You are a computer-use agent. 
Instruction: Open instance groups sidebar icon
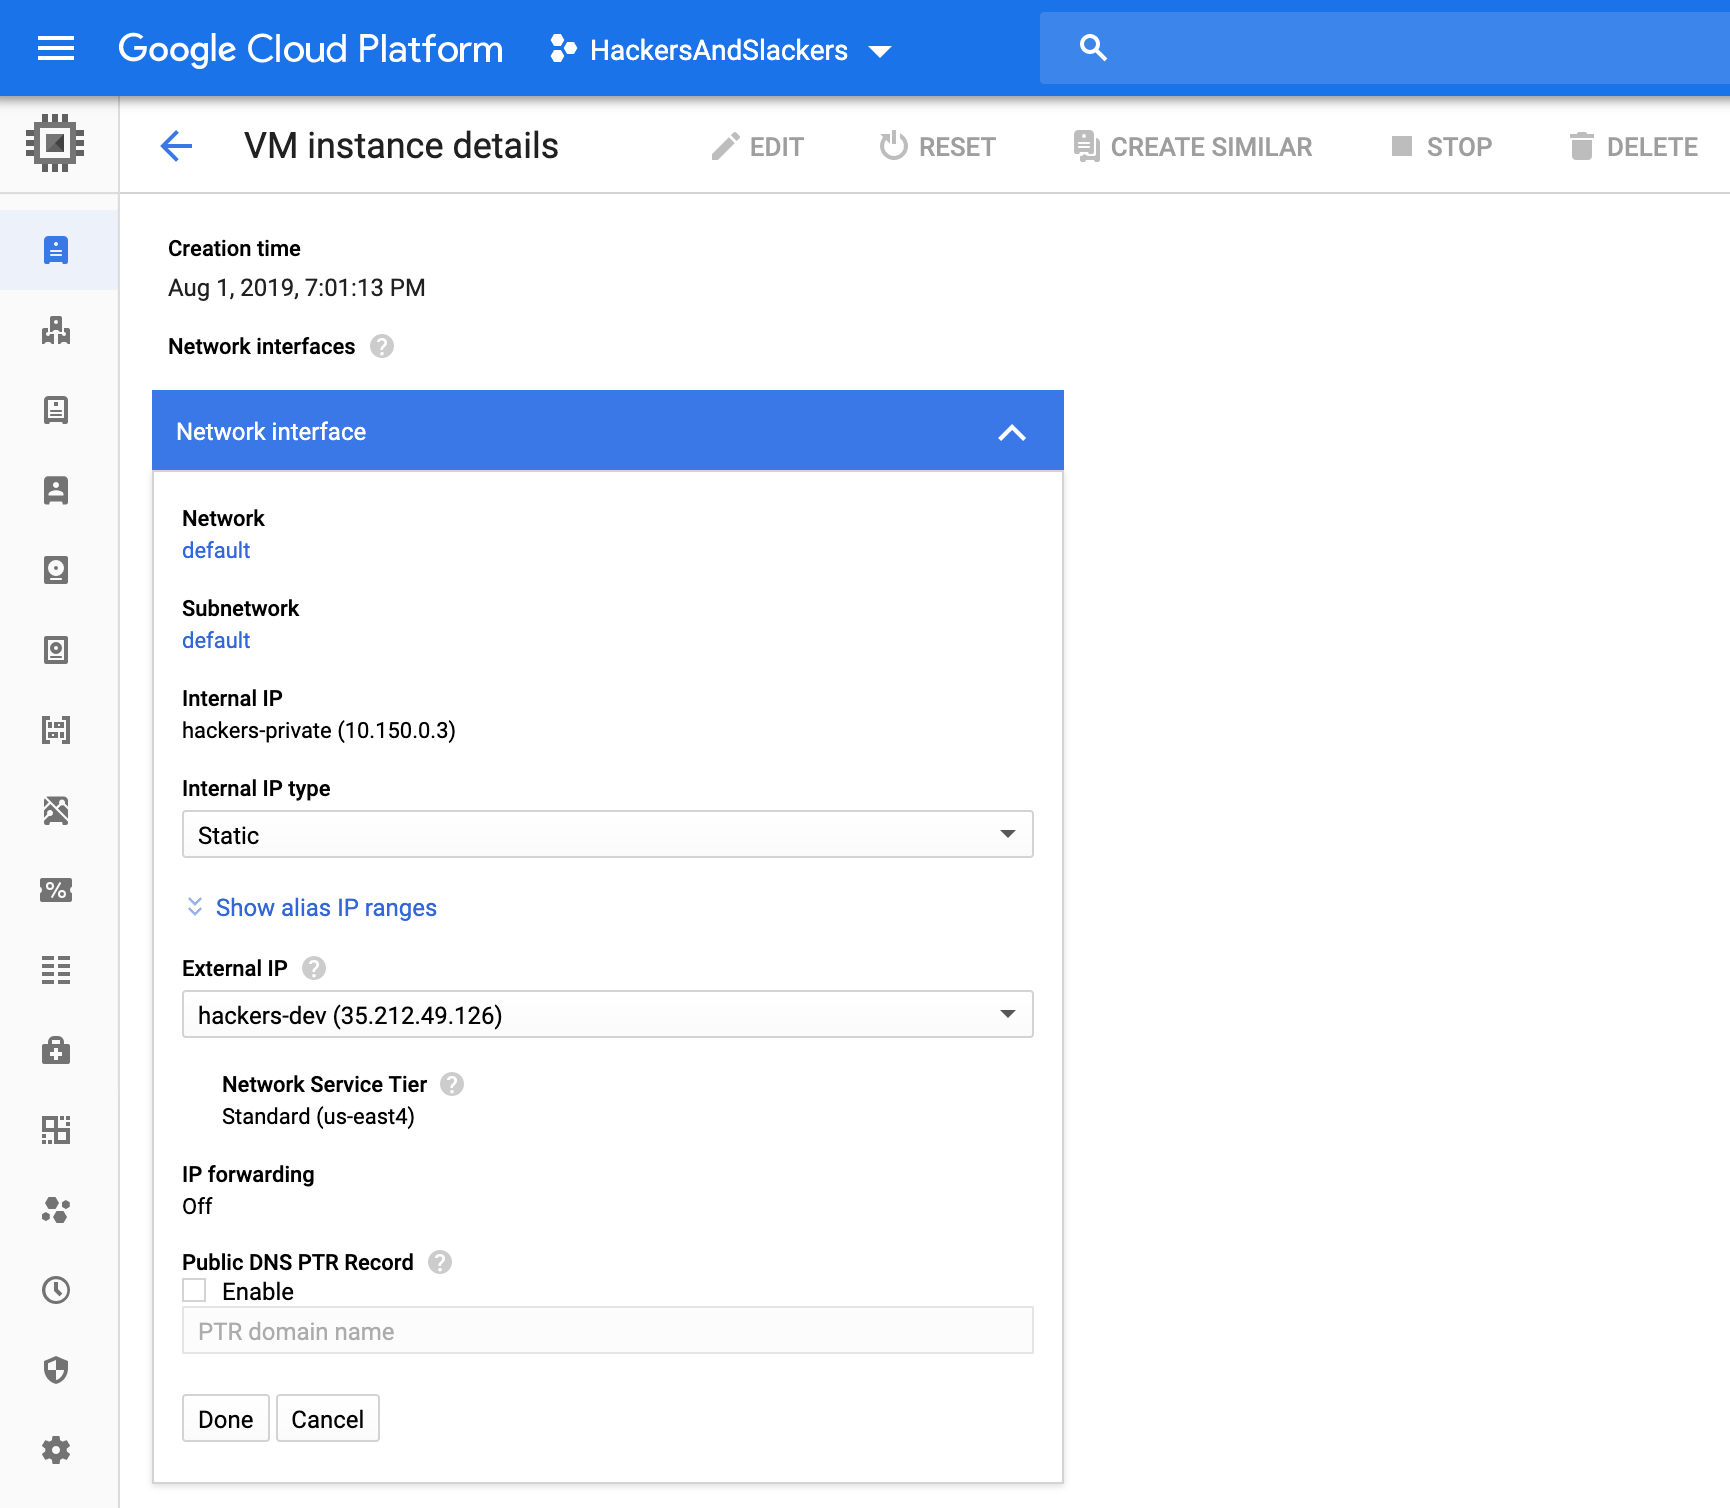[x=56, y=330]
